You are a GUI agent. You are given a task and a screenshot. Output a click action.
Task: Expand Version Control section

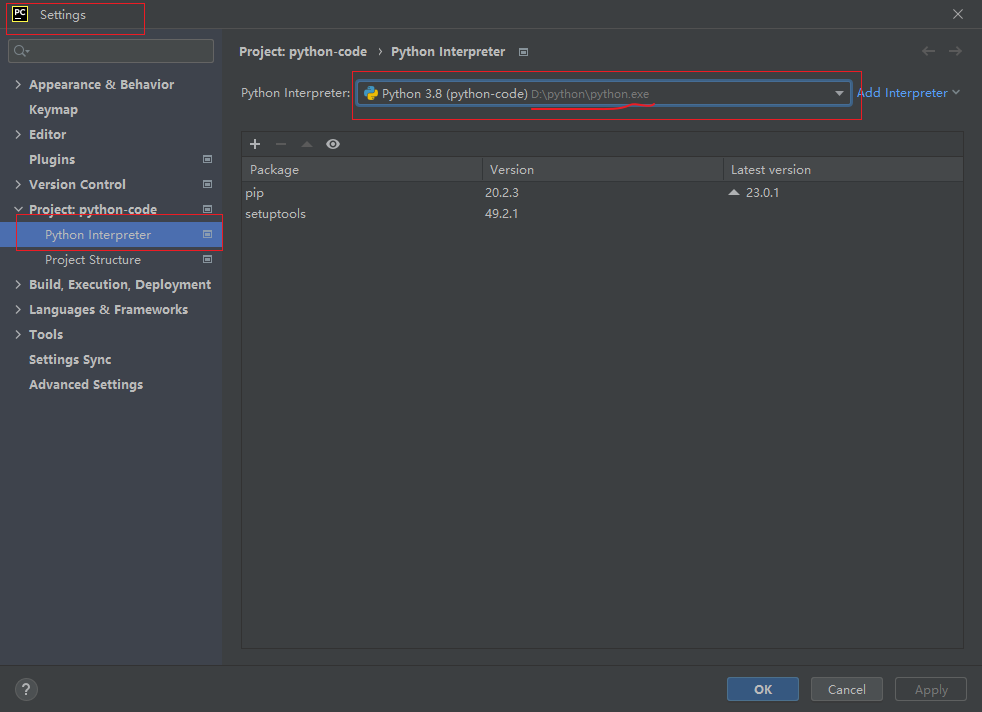(18, 185)
